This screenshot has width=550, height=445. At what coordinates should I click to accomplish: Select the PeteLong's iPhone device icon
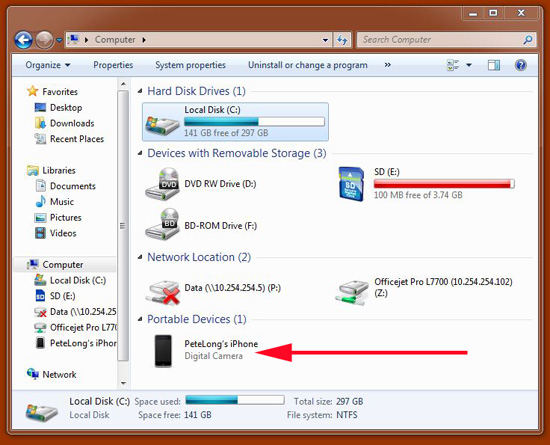[x=163, y=351]
